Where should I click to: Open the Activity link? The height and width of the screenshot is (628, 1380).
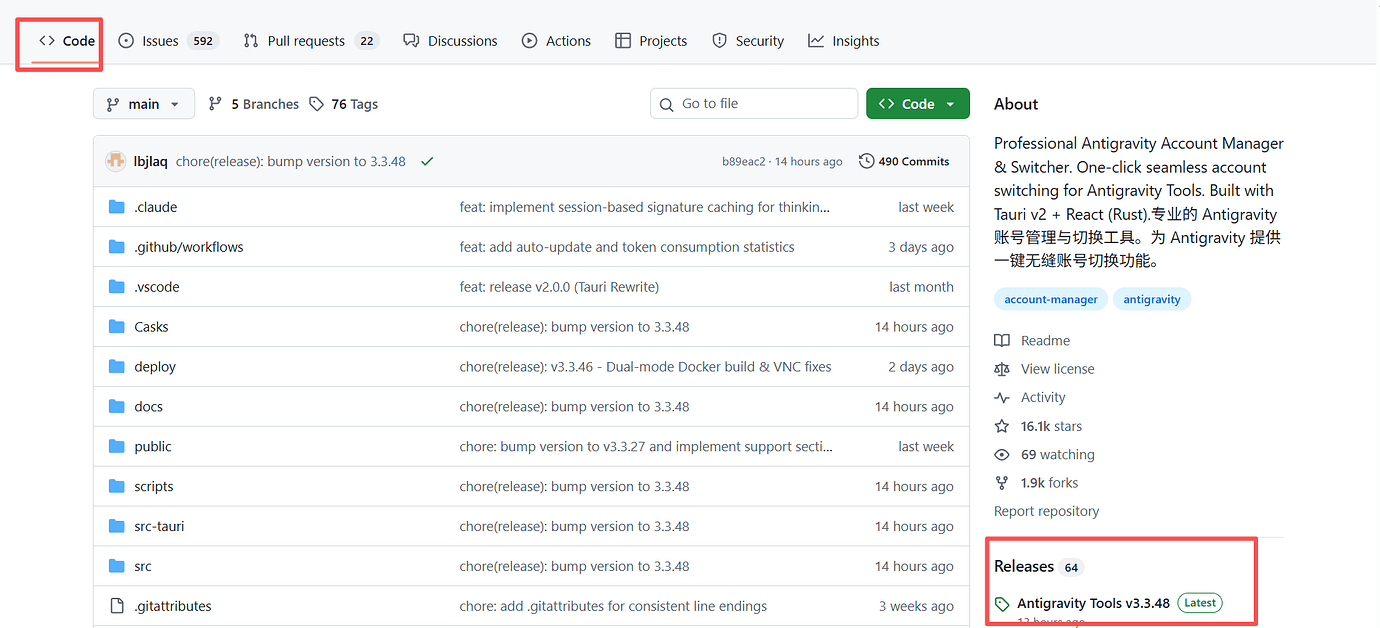tap(1030, 397)
